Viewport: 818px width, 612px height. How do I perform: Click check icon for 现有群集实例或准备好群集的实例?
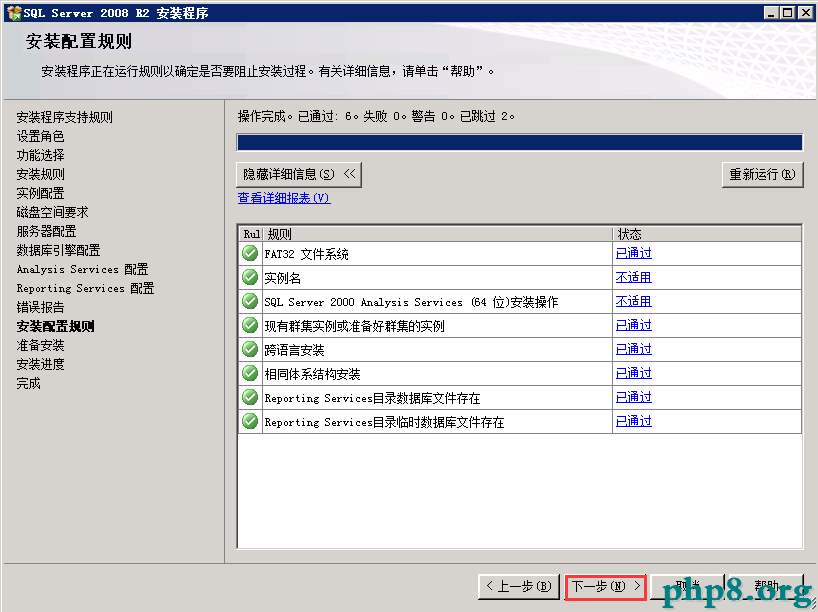pos(250,325)
